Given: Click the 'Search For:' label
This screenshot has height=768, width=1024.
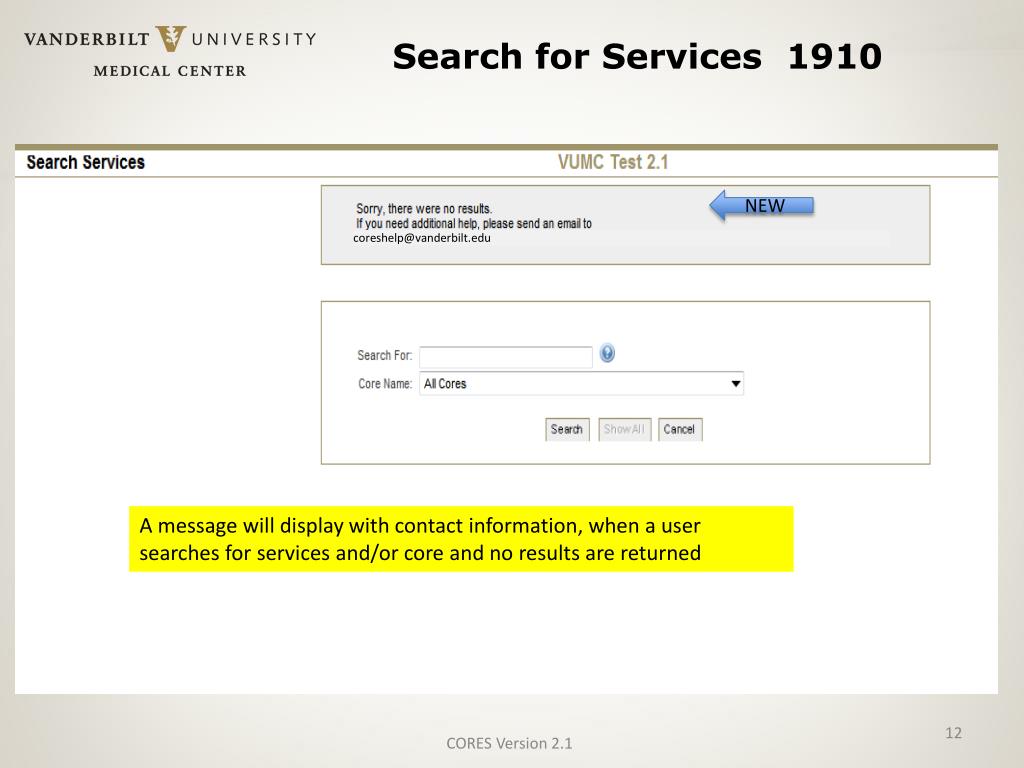Looking at the screenshot, I should tap(384, 355).
